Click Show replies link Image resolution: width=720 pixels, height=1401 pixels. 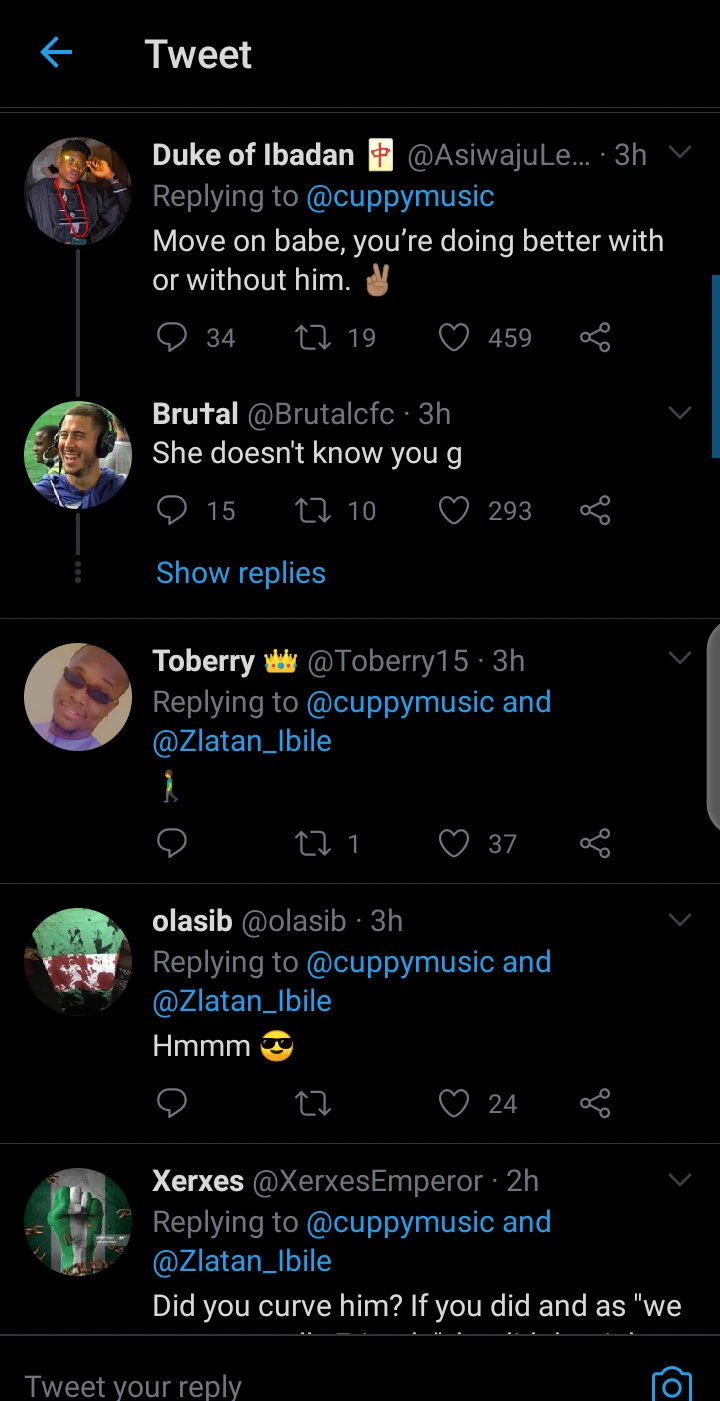point(241,573)
